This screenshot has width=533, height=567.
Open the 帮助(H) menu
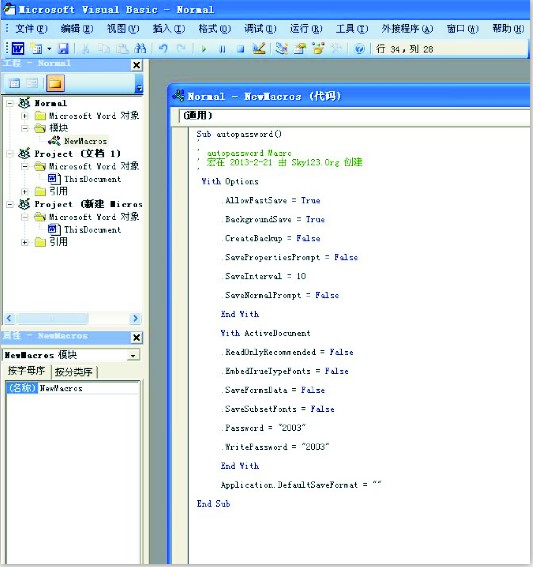508,29
